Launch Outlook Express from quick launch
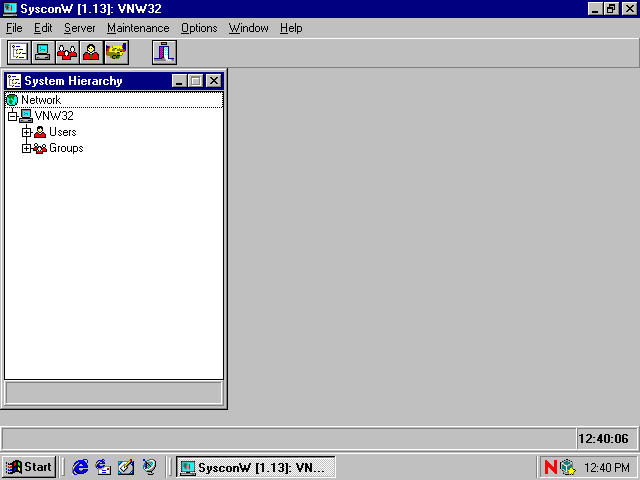The image size is (640, 480). (103, 467)
